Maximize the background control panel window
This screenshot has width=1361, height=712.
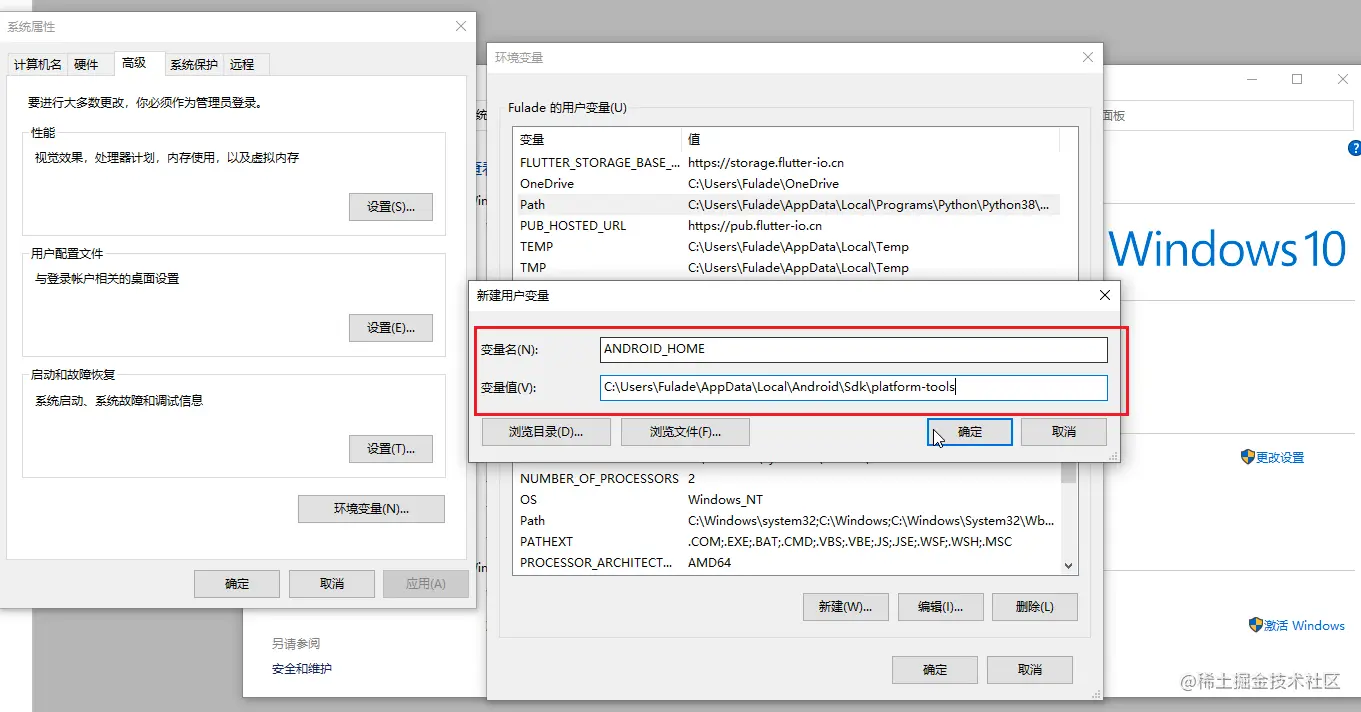click(x=1297, y=79)
